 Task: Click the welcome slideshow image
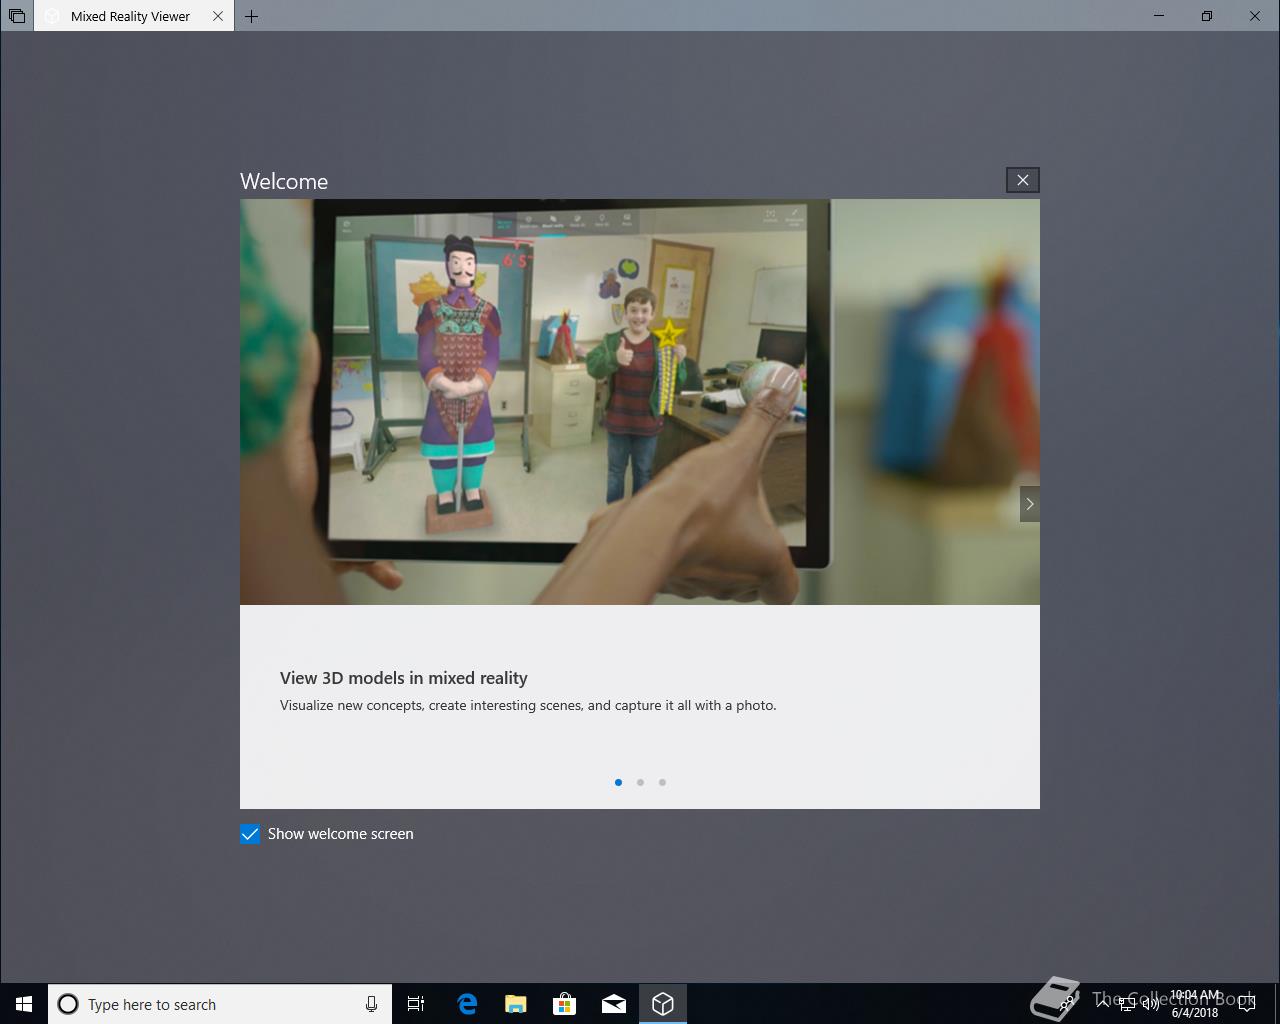coord(640,402)
